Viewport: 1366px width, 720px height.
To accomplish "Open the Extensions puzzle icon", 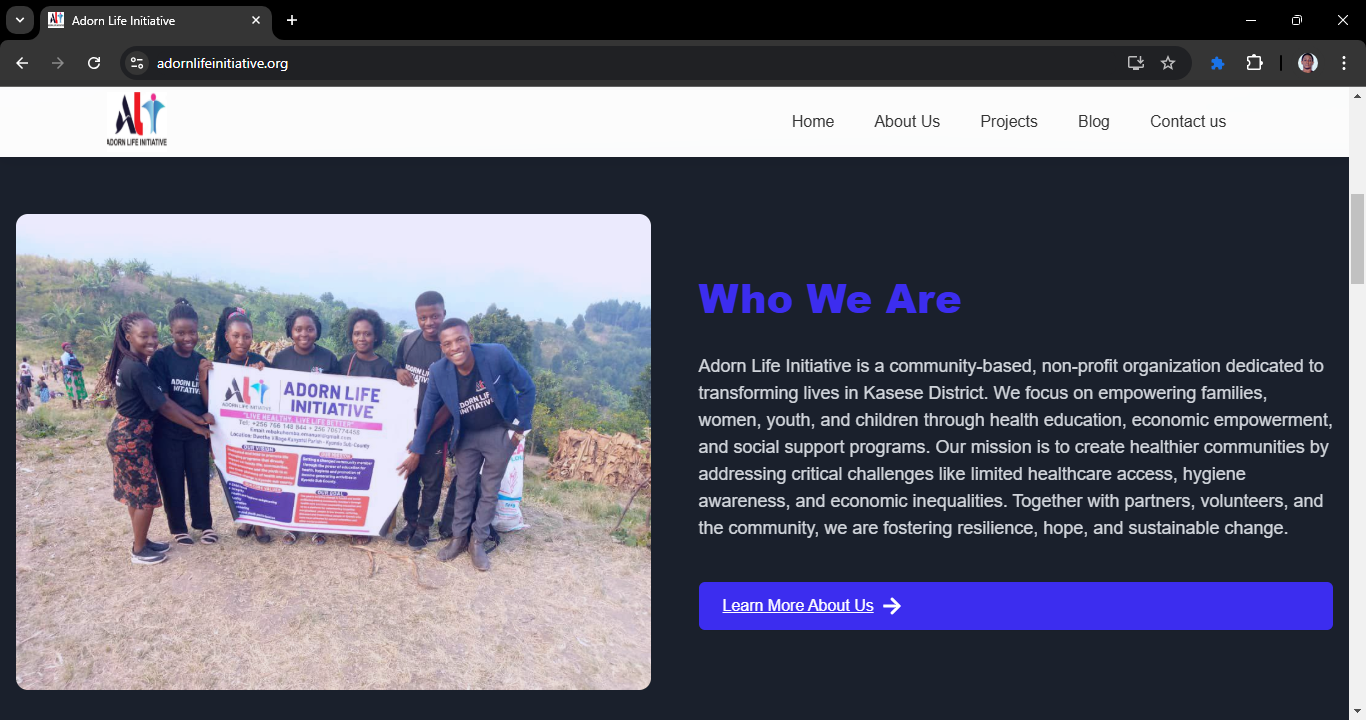I will point(1254,63).
